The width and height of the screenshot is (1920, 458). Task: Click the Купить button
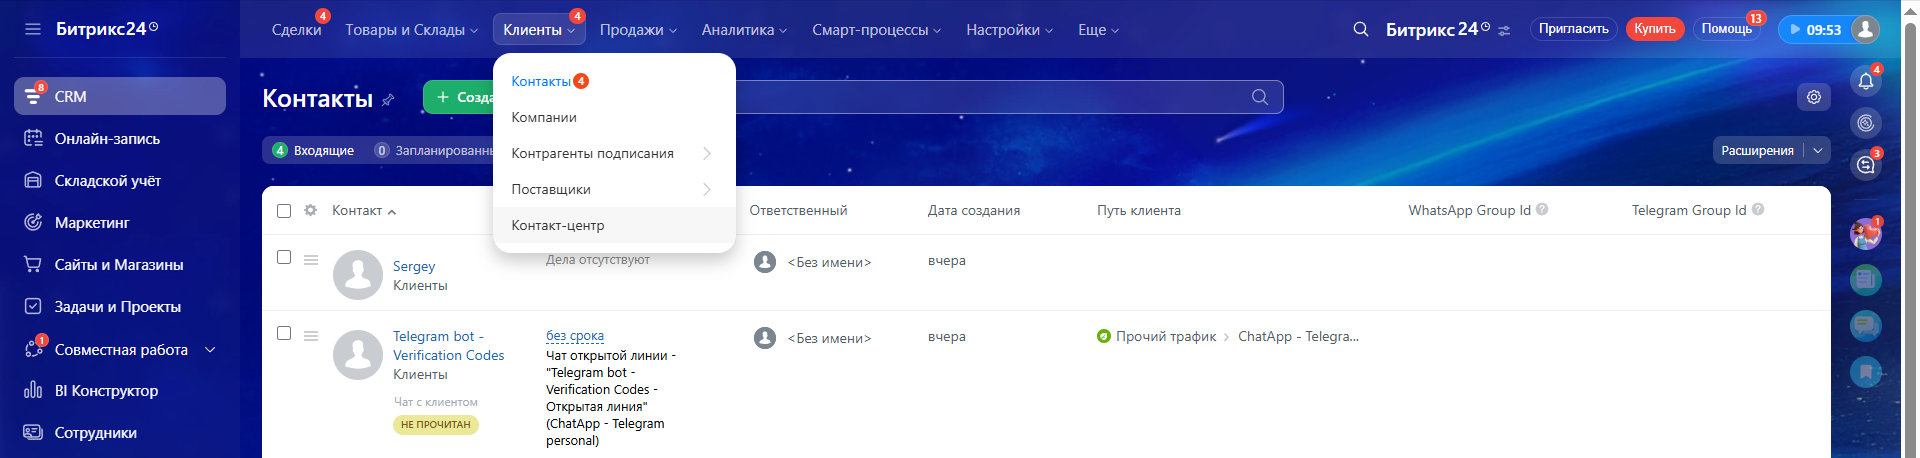(1654, 29)
